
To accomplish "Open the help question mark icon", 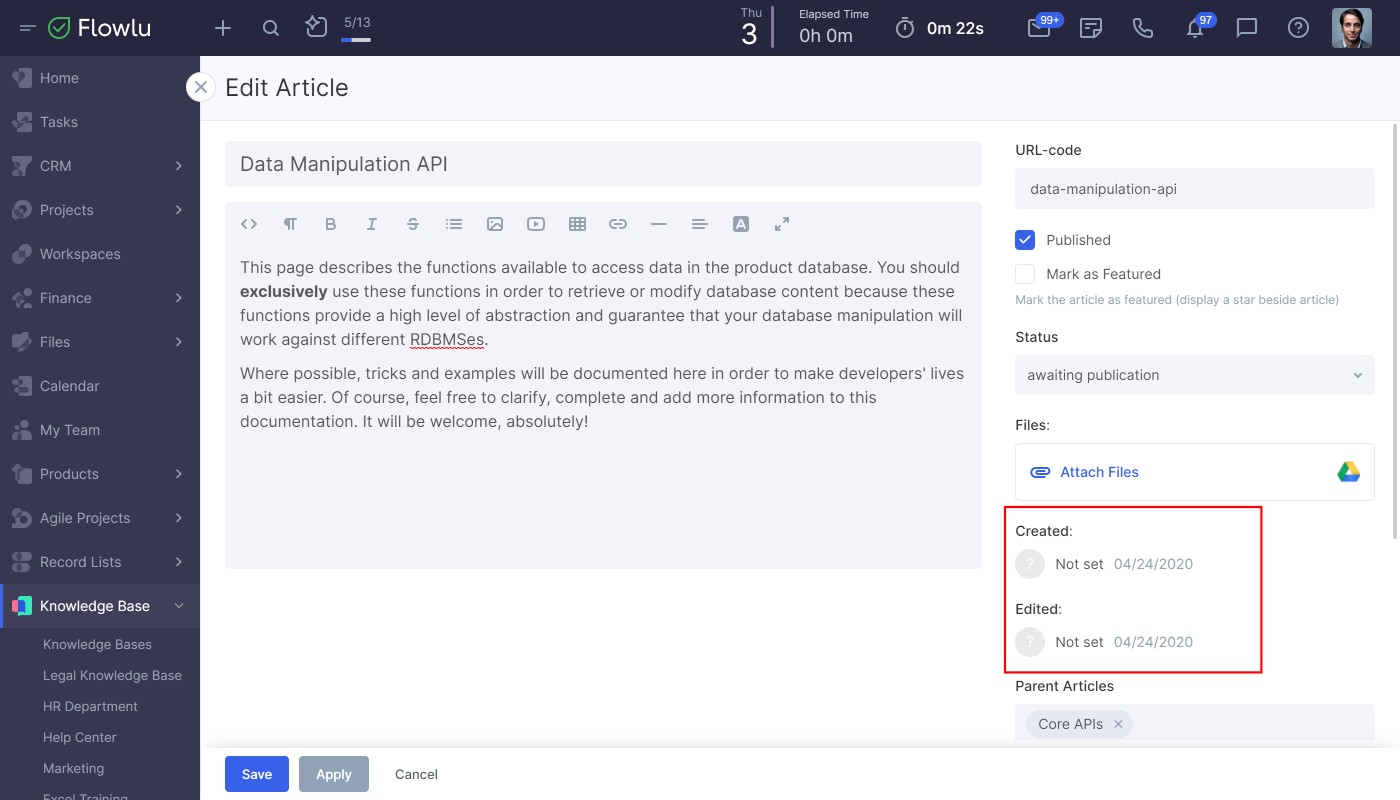I will [x=1299, y=28].
